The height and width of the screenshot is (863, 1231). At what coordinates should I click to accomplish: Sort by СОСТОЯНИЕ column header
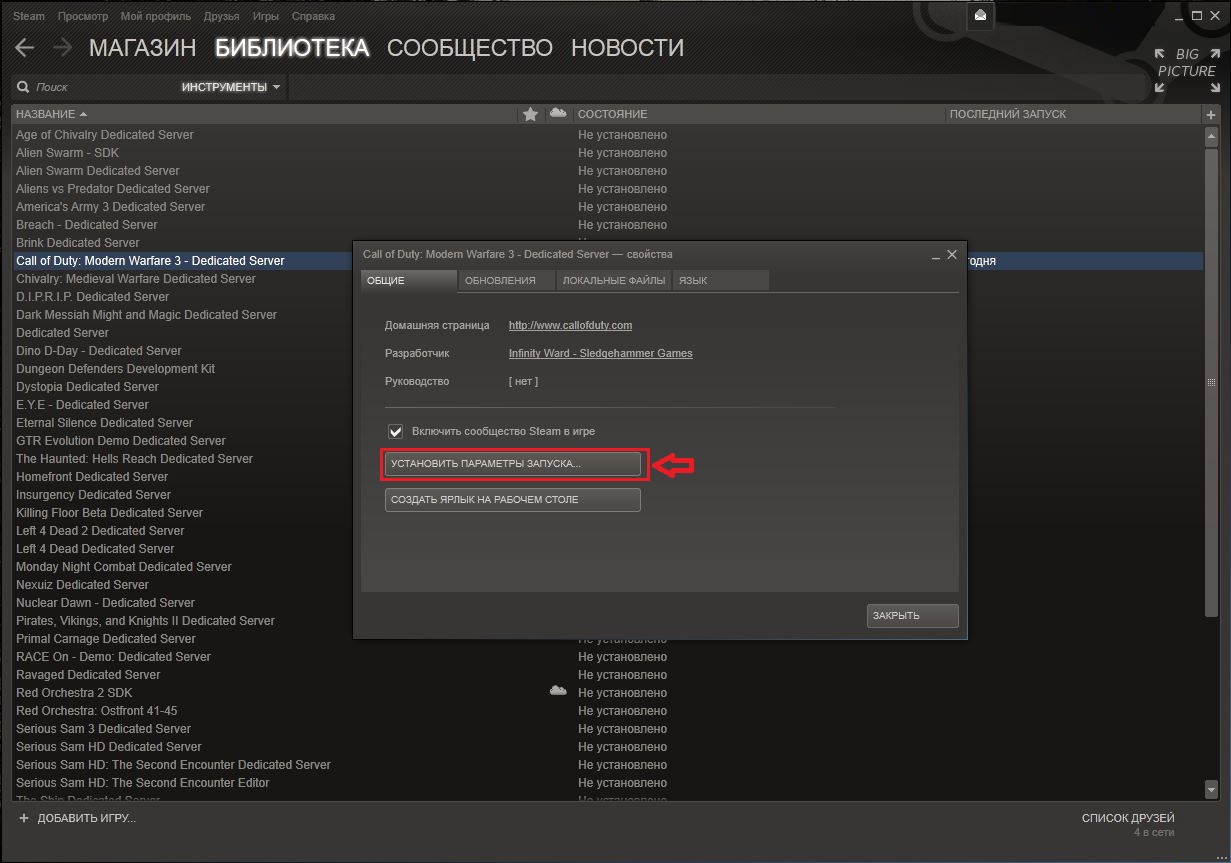(x=612, y=114)
